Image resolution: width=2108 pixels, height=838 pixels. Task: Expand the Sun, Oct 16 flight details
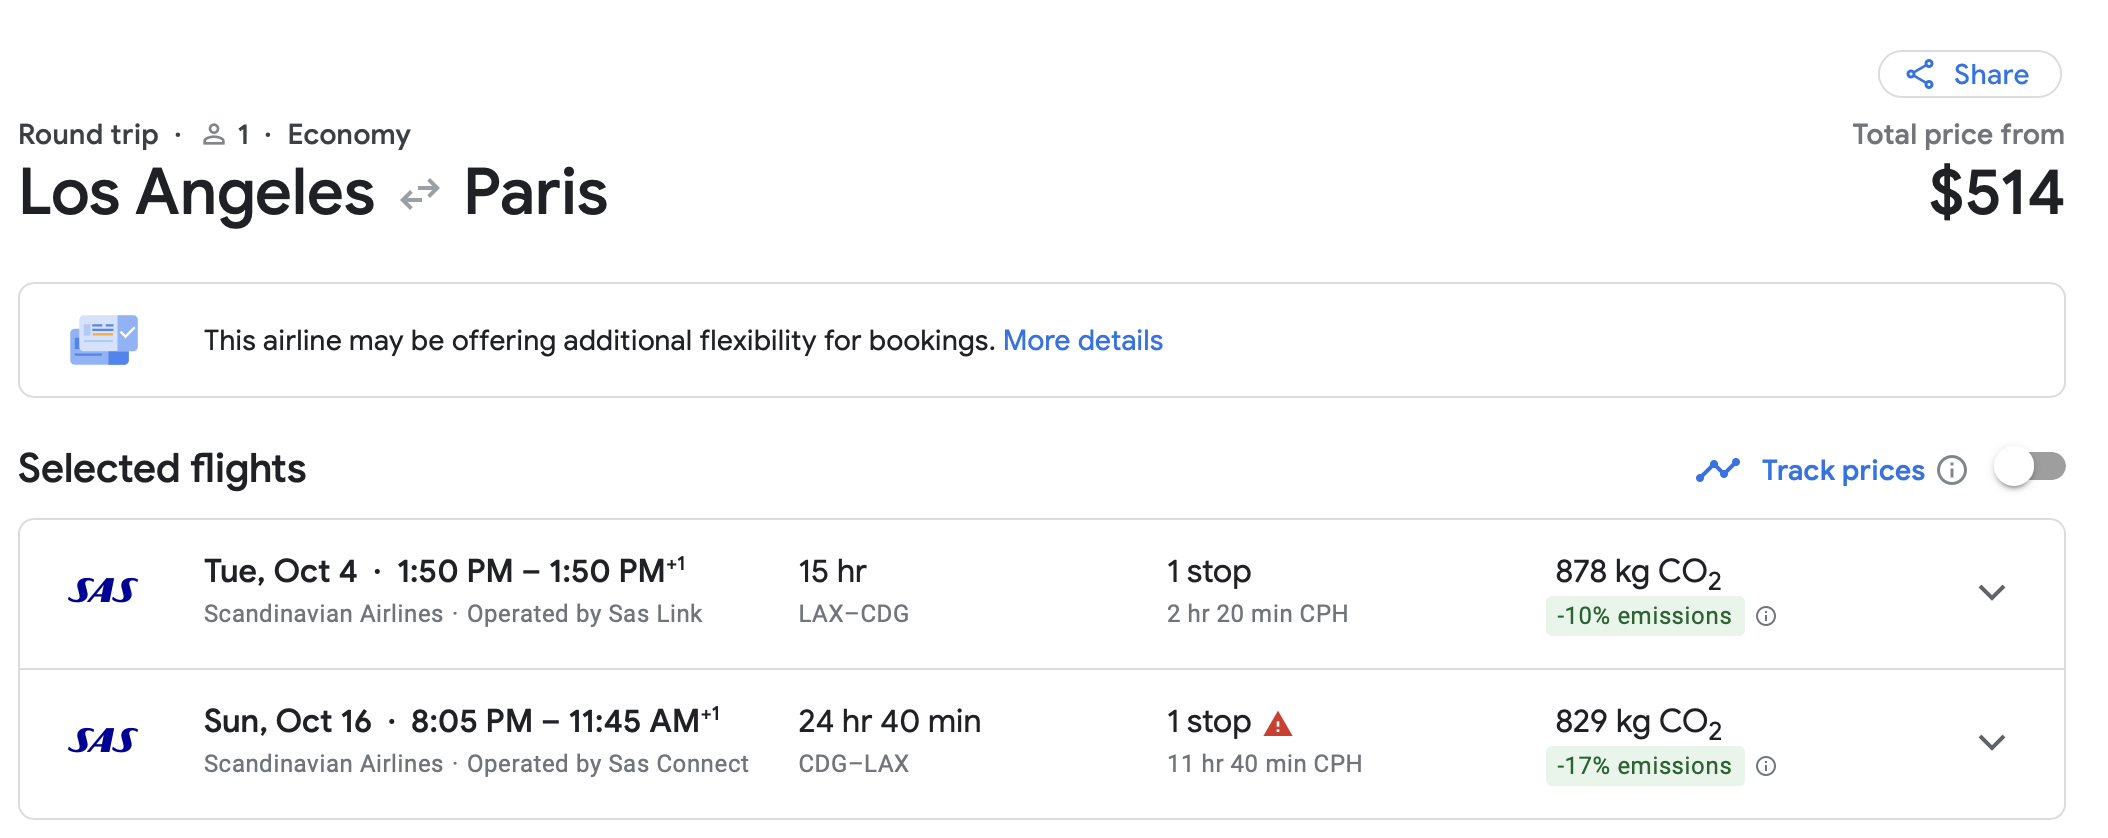tap(1992, 743)
